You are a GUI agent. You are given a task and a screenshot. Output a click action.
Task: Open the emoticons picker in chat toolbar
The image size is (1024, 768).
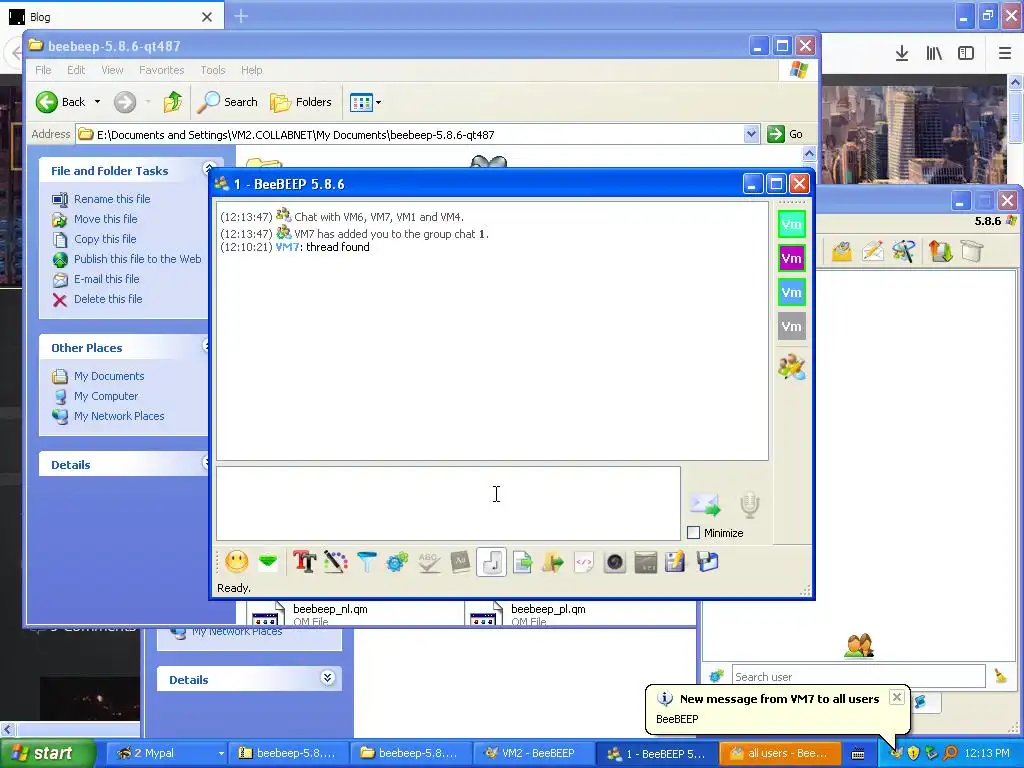click(236, 562)
